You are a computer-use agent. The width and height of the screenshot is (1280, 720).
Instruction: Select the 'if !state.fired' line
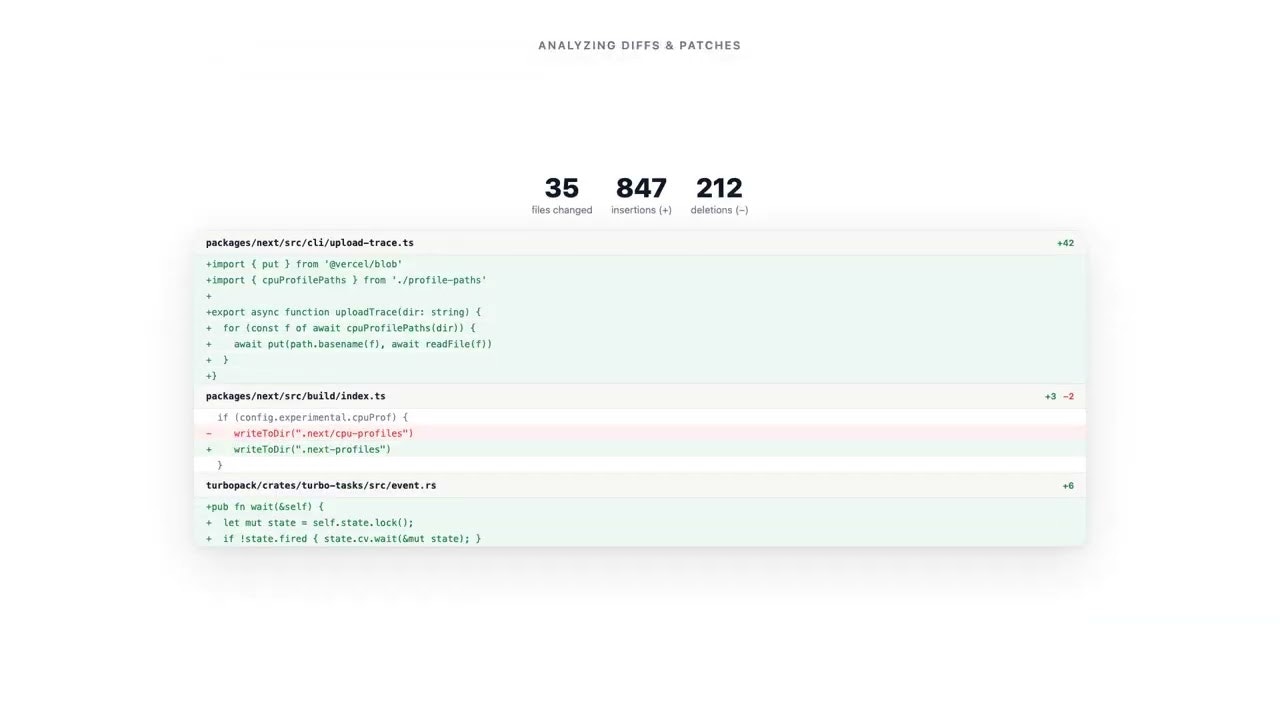coord(640,538)
